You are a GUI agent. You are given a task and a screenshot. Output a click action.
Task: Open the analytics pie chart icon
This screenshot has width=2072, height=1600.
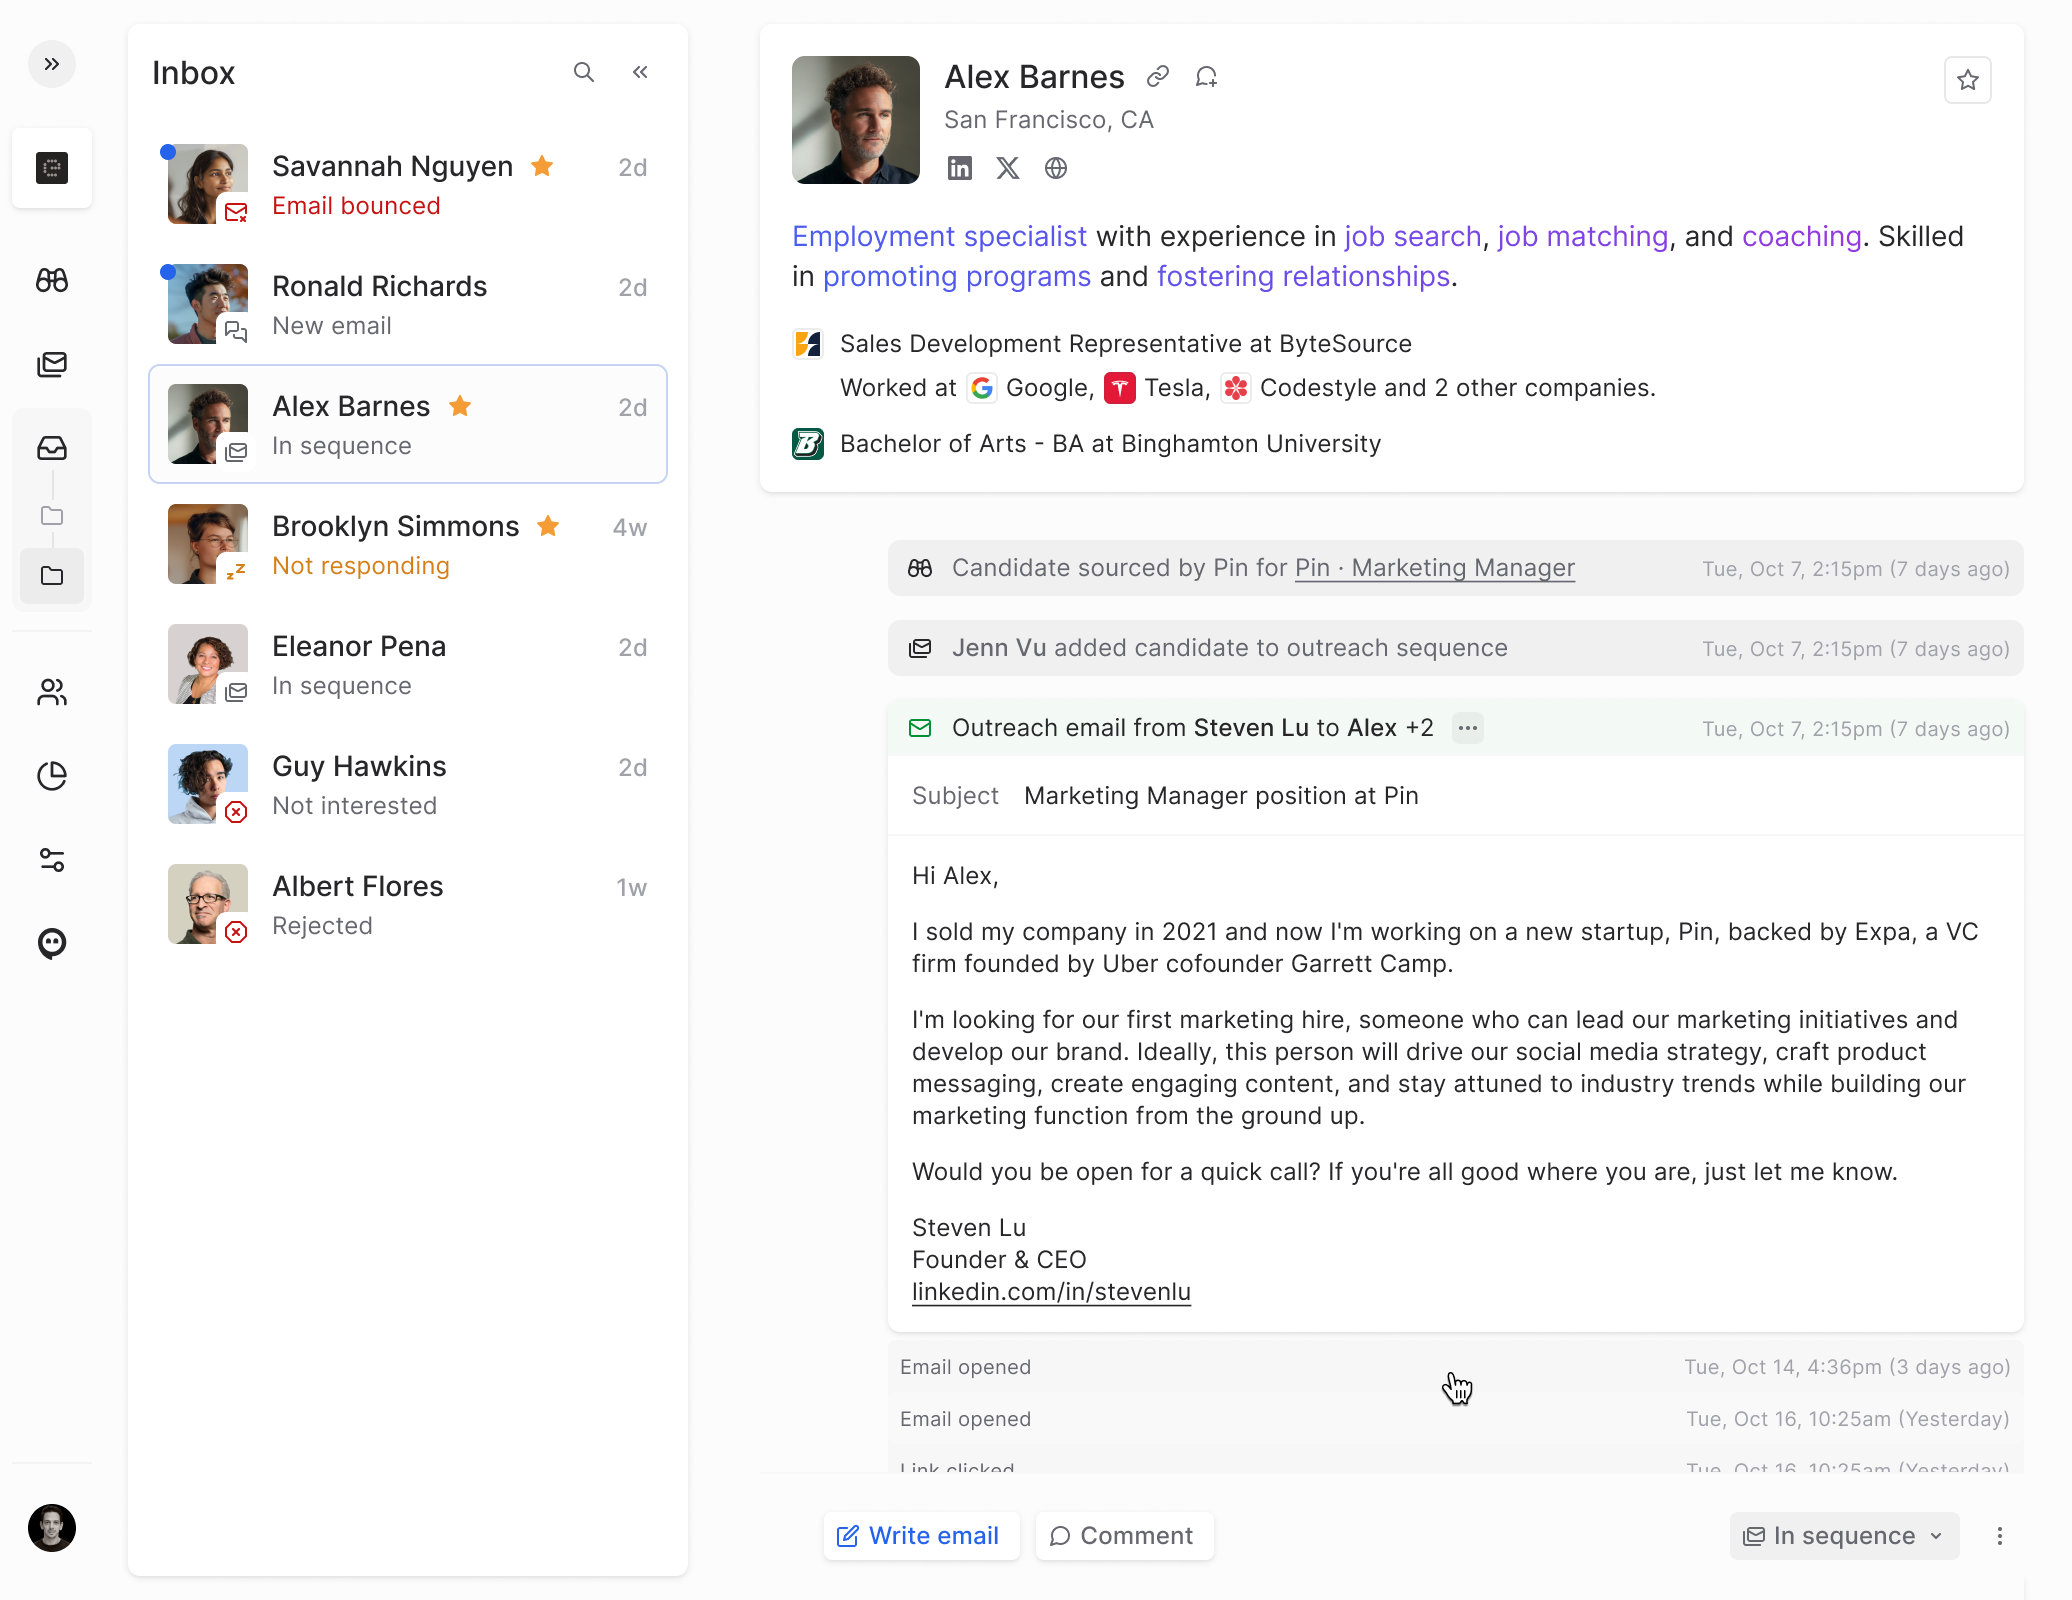(52, 776)
